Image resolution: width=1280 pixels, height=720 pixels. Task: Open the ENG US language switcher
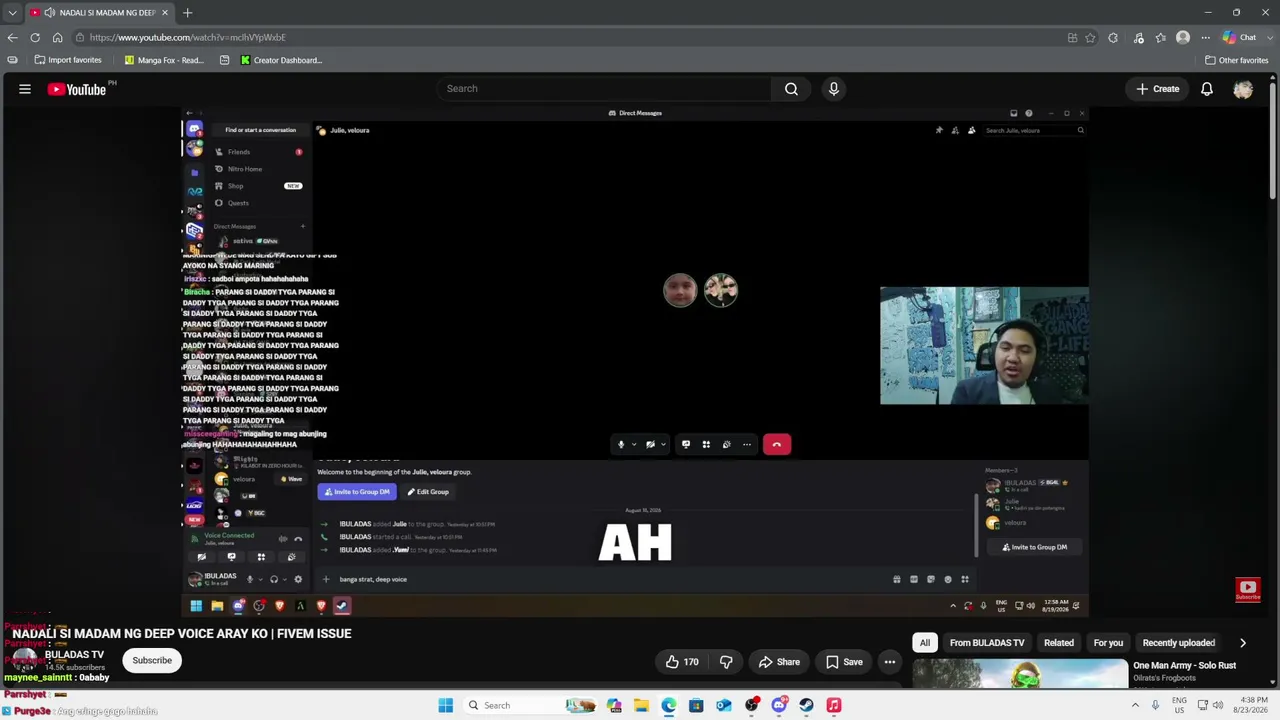coord(1179,706)
